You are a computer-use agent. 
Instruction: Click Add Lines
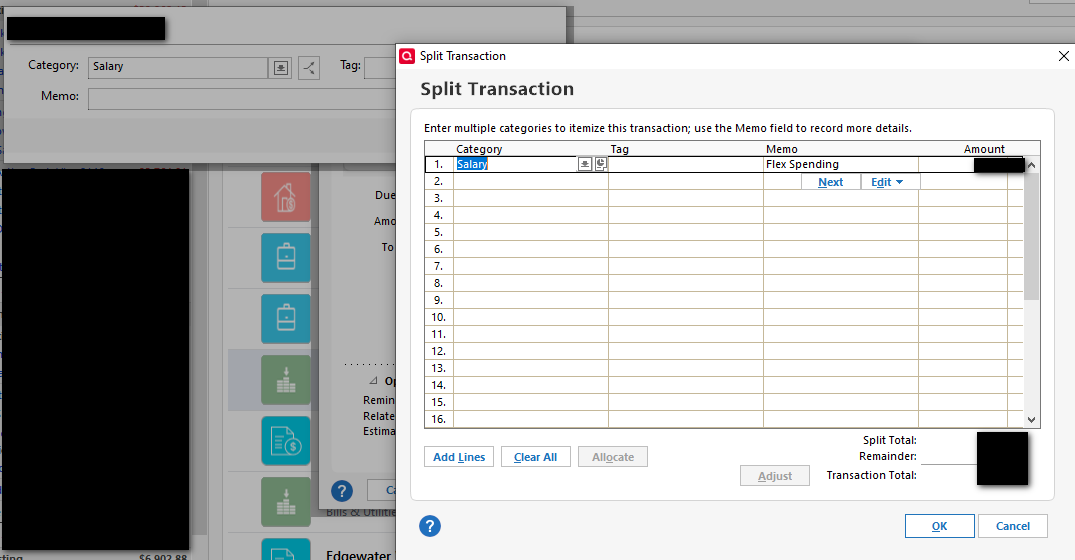click(x=459, y=457)
